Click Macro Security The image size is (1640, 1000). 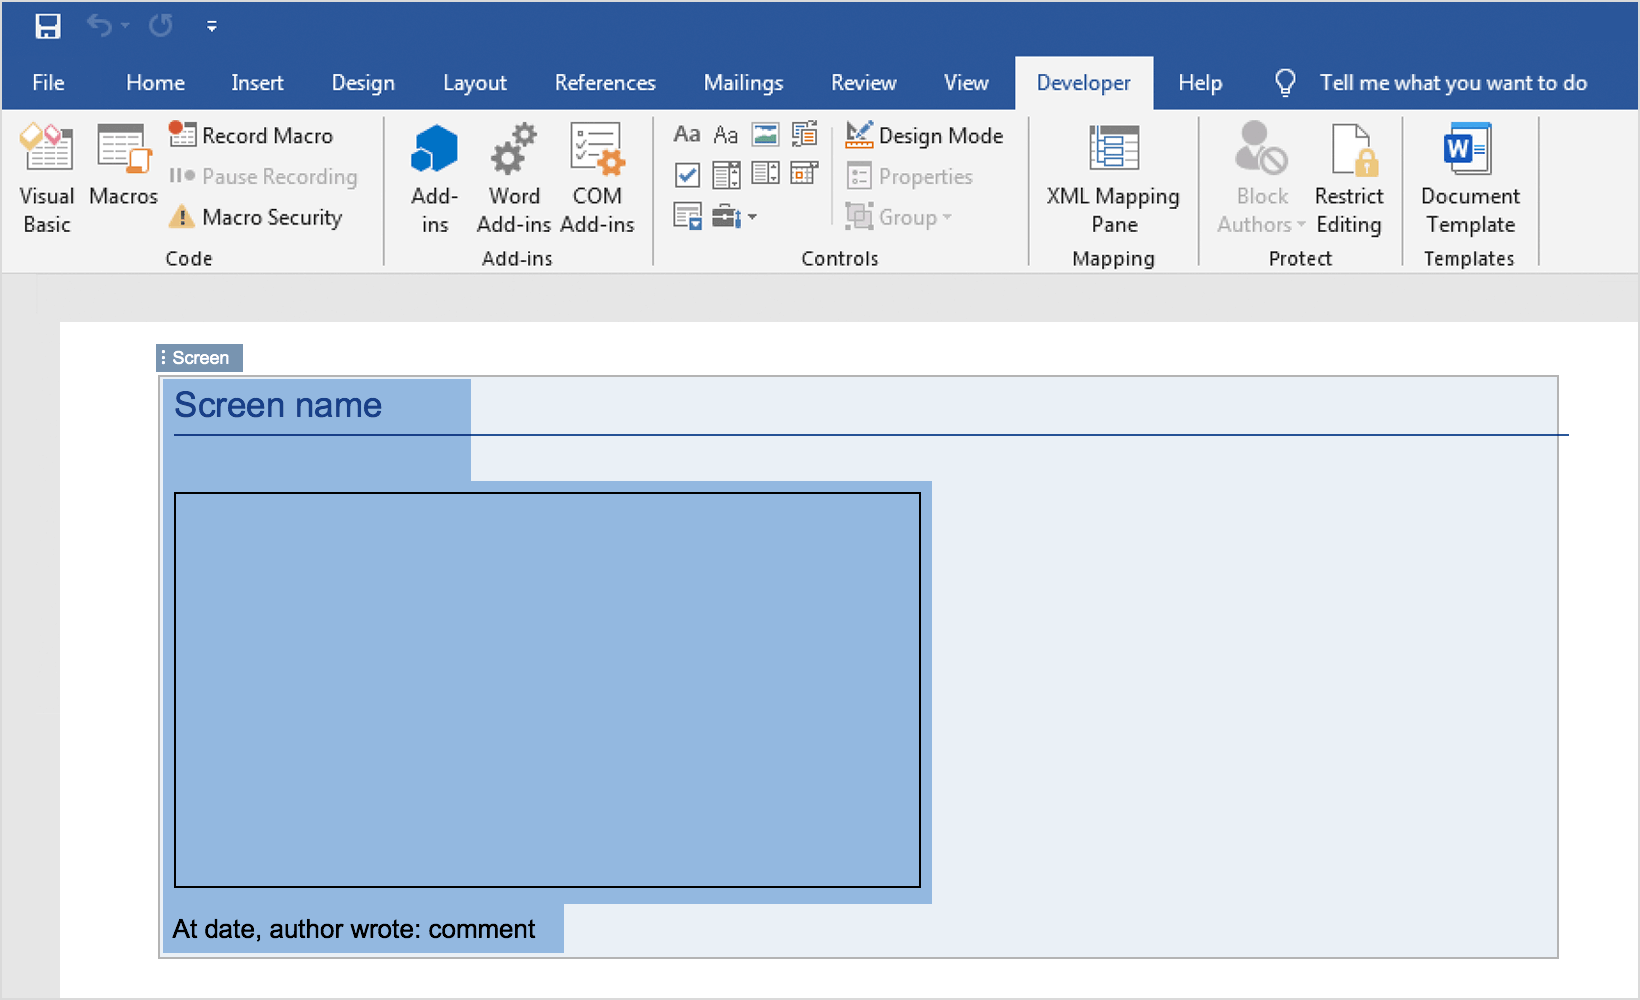point(257,217)
